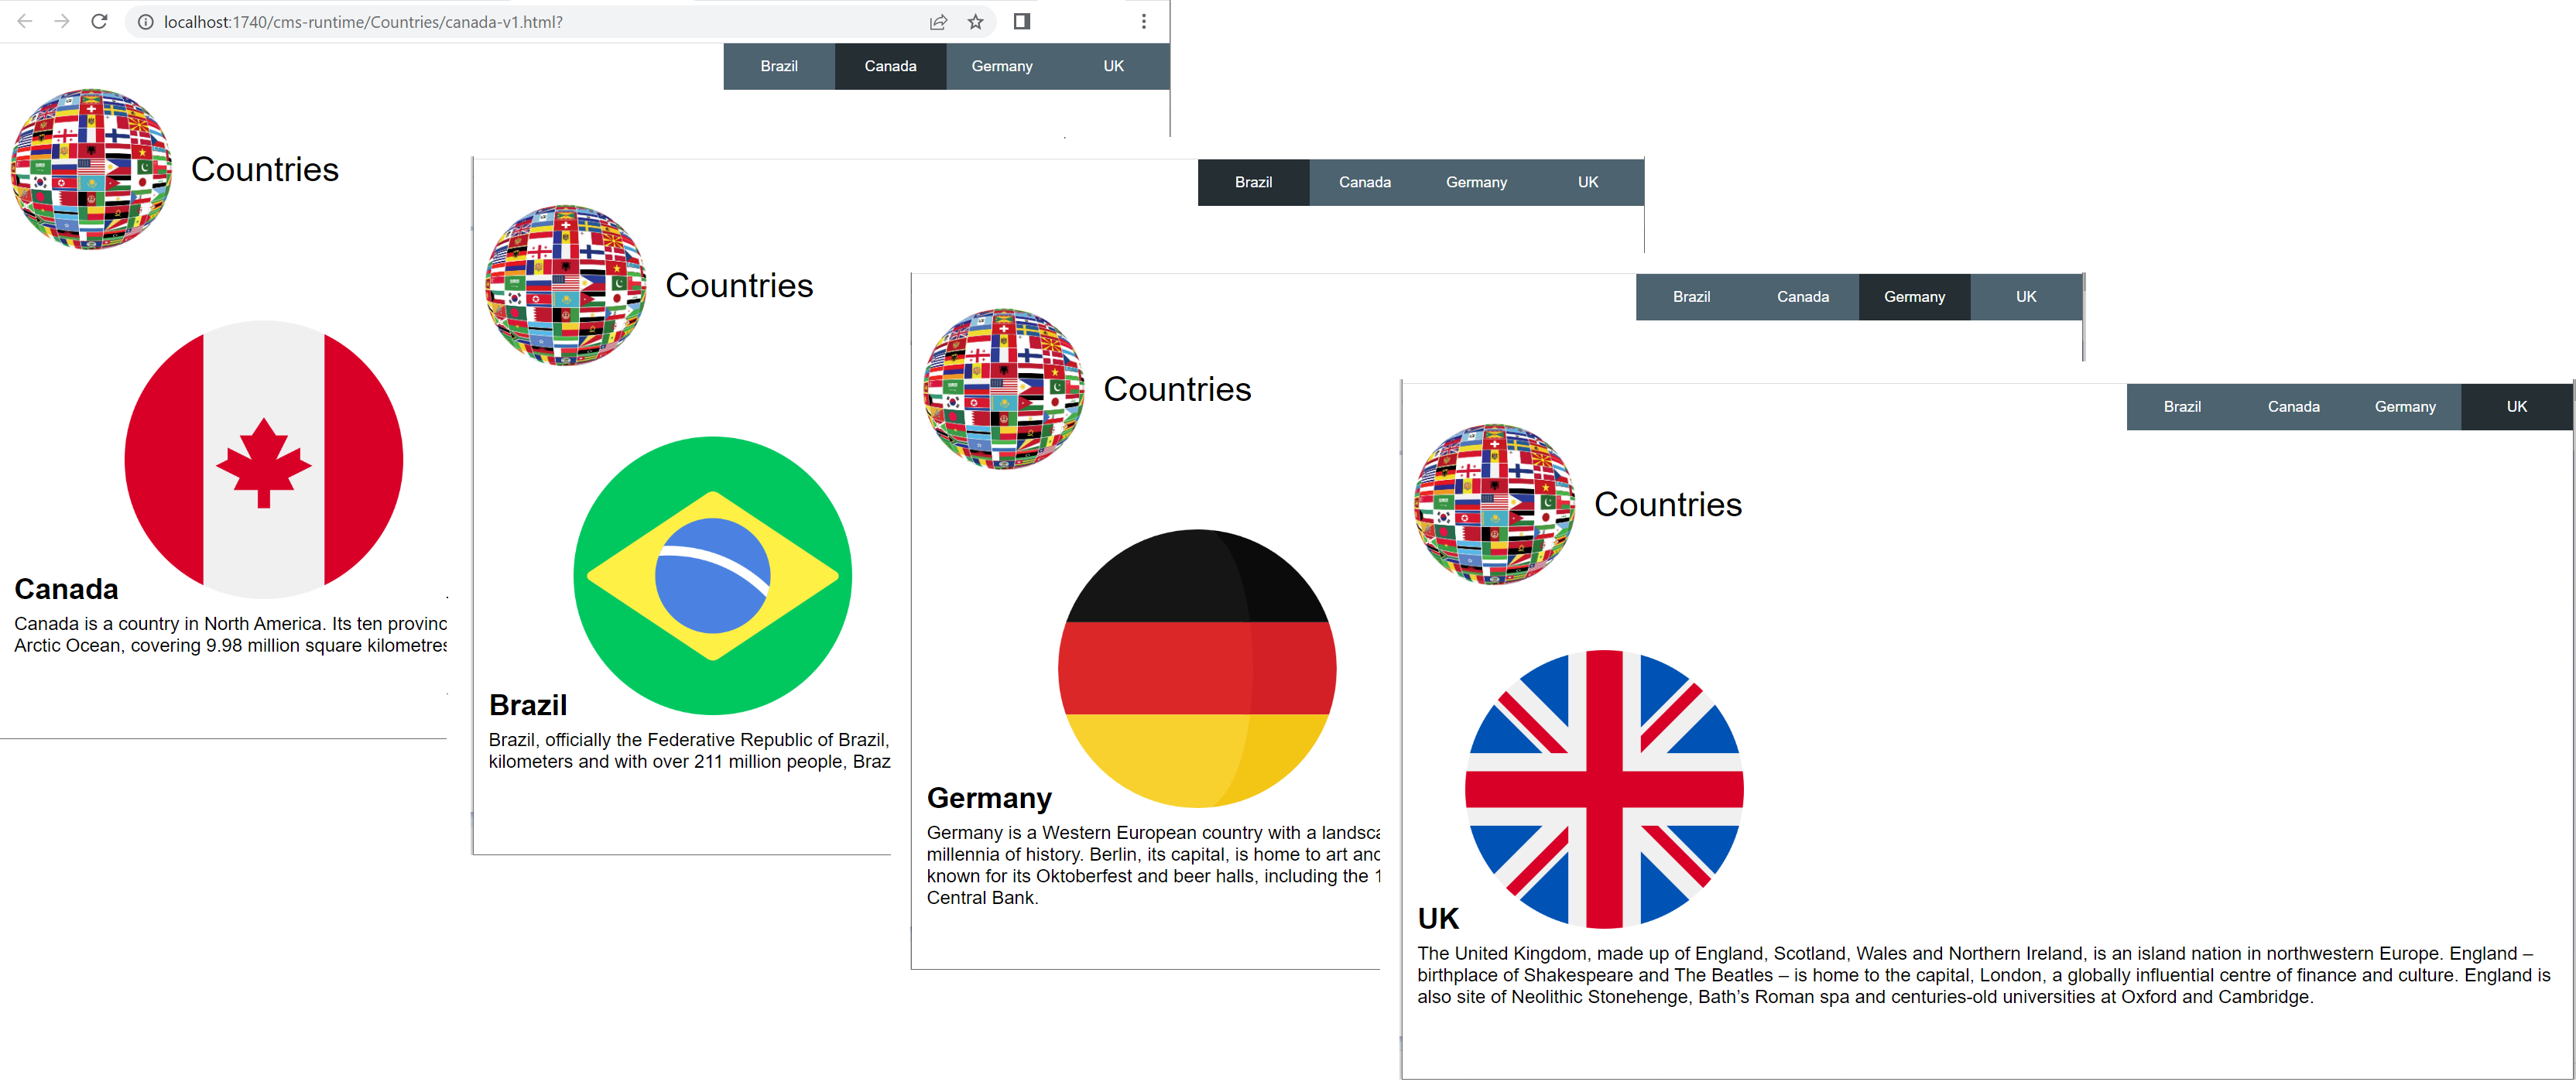Screen dimensions: 2576x1082
Task: Click the Countries title on the Germany page
Action: tap(1177, 390)
